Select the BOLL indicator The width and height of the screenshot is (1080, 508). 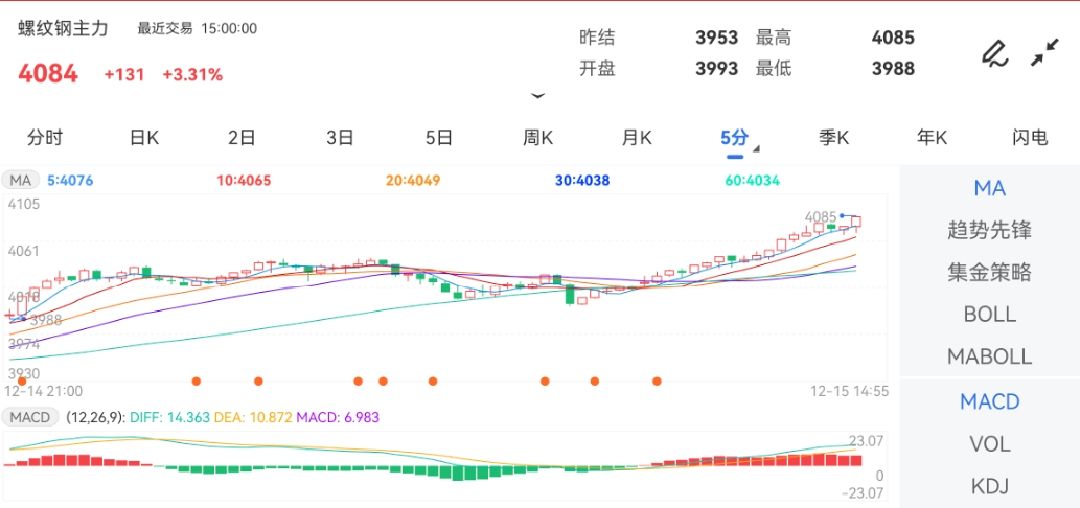point(990,315)
